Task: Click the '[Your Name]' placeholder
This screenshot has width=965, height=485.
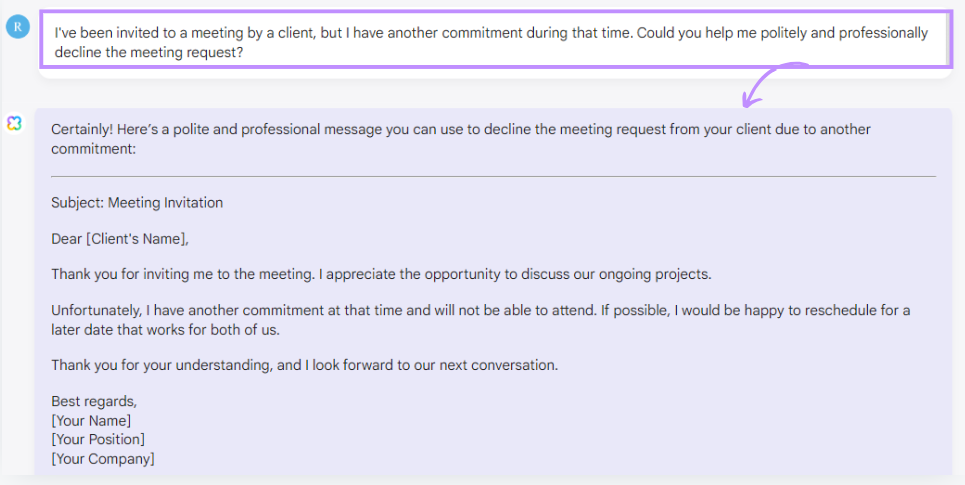Action: point(91,420)
